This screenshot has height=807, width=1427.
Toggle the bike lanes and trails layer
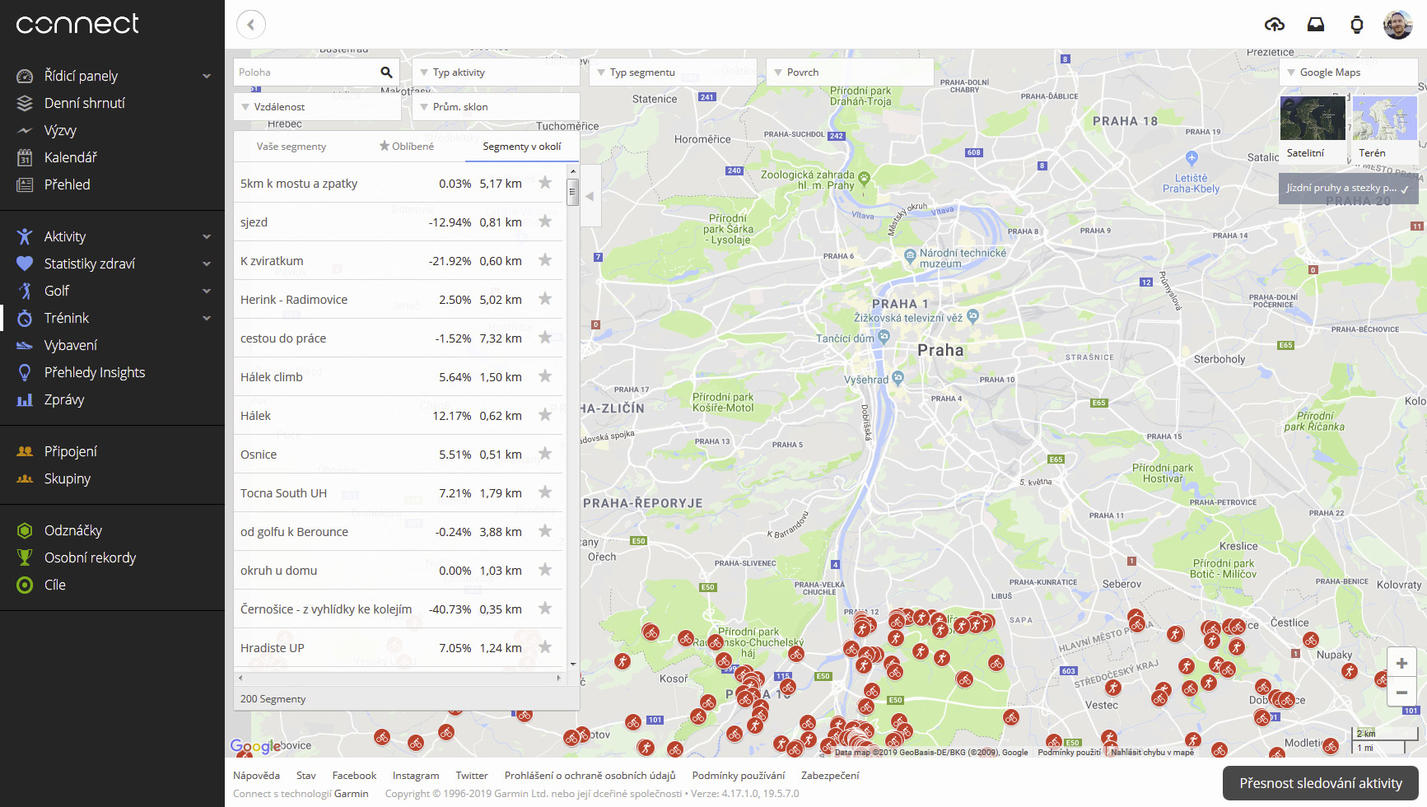pos(1347,188)
